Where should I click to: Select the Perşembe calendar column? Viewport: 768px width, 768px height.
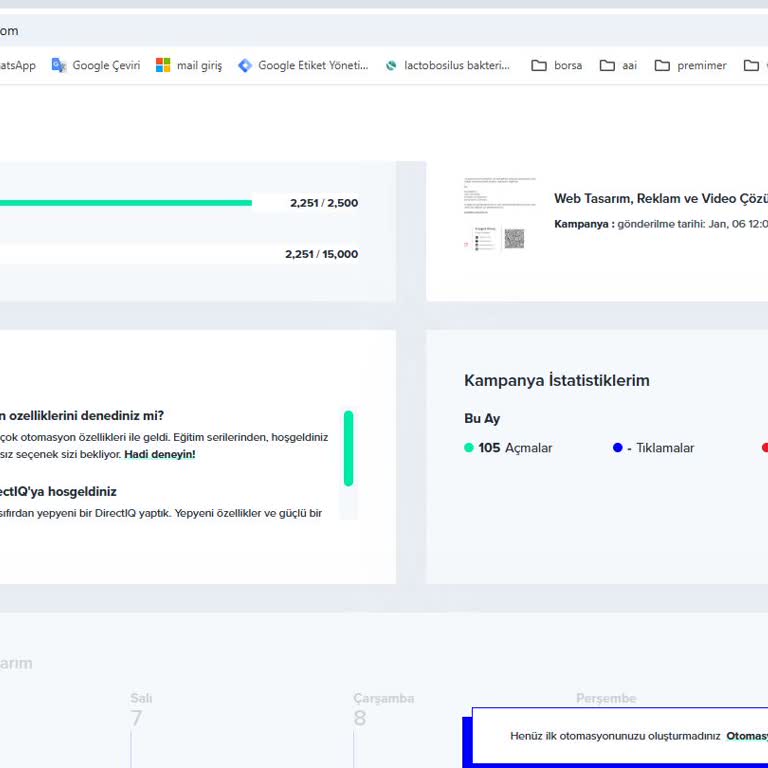click(x=606, y=698)
